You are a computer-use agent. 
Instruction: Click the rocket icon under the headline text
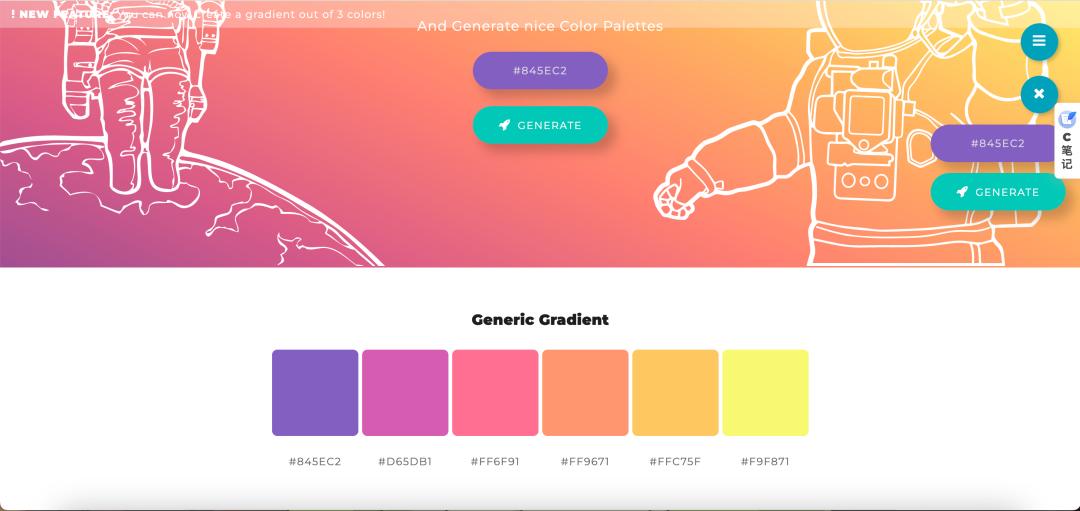[505, 125]
